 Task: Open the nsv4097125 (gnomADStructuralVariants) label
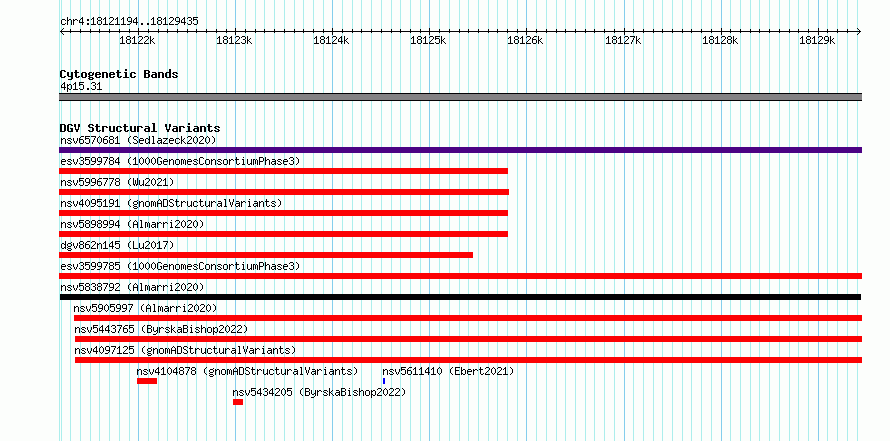(185, 350)
